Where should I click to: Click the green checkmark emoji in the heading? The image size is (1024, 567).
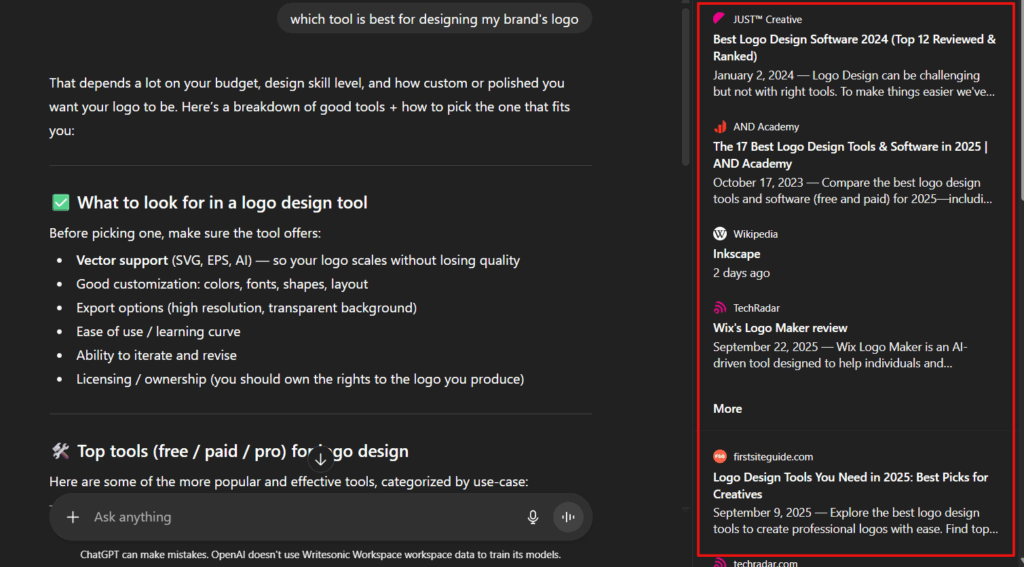click(x=61, y=203)
